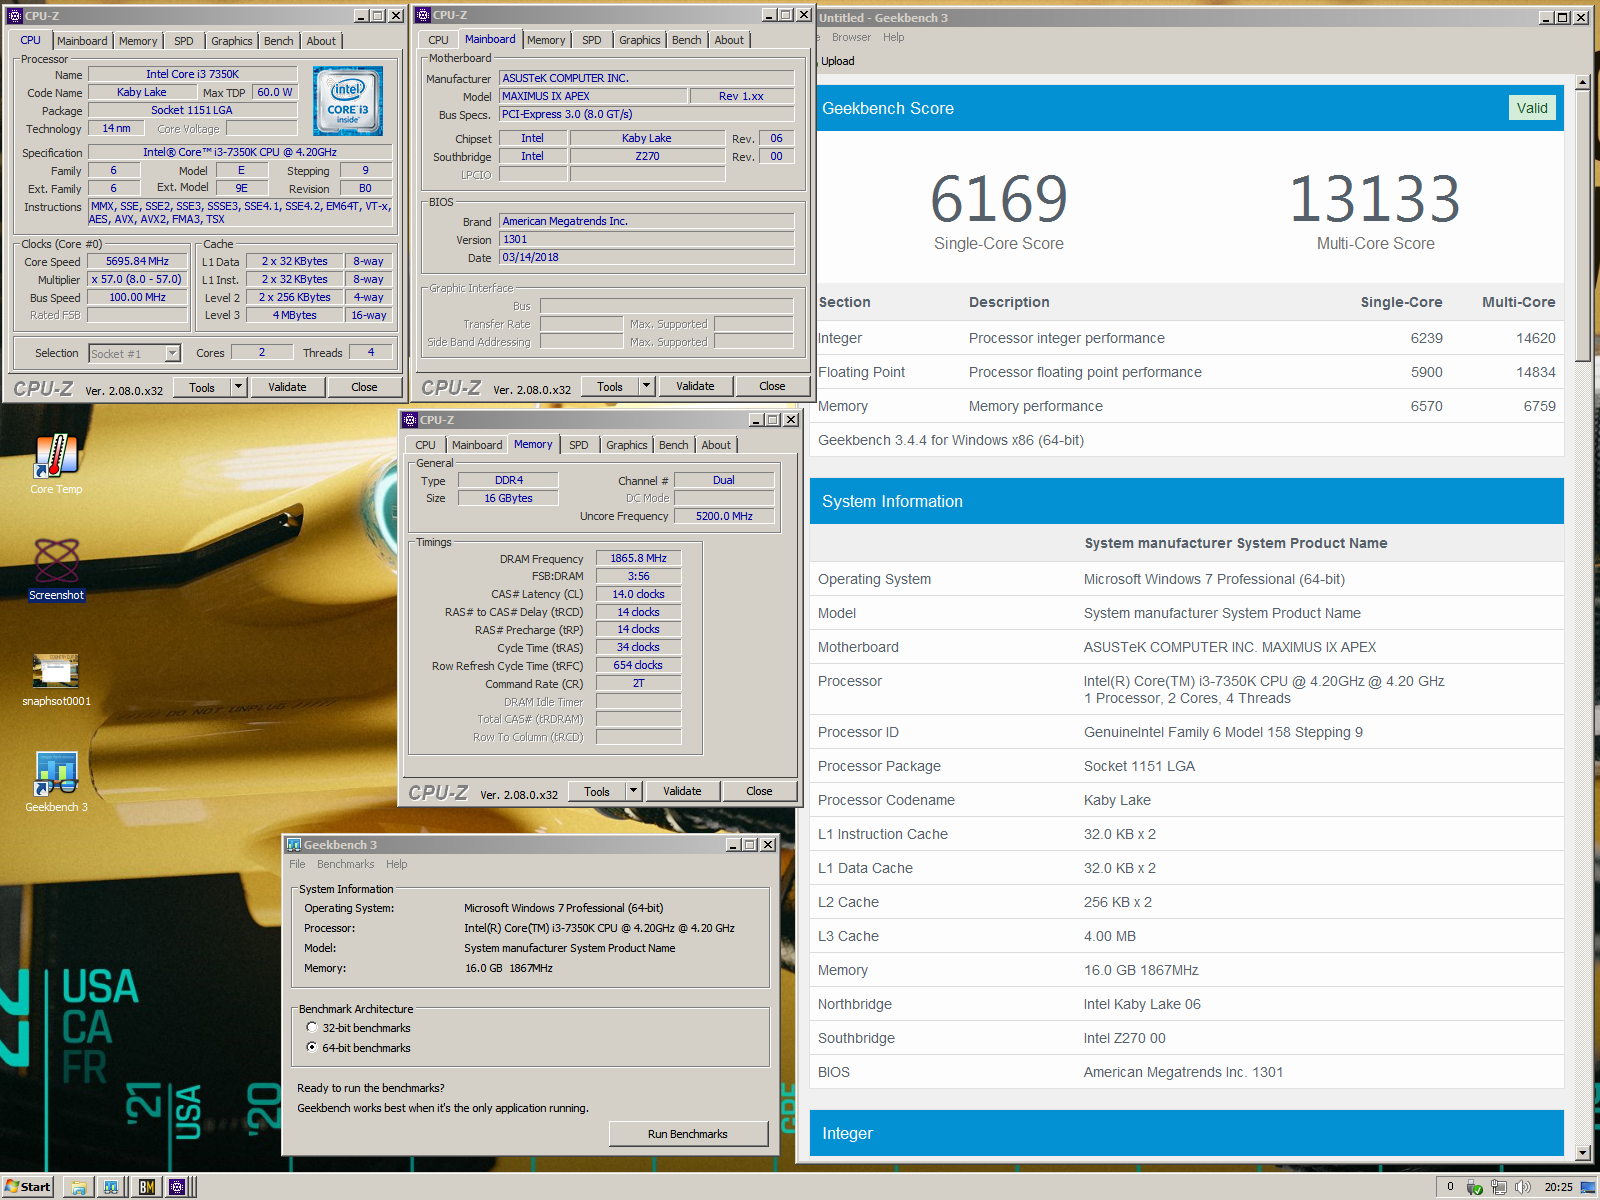1600x1200 pixels.
Task: Open the Start menu
Action: coord(28,1187)
